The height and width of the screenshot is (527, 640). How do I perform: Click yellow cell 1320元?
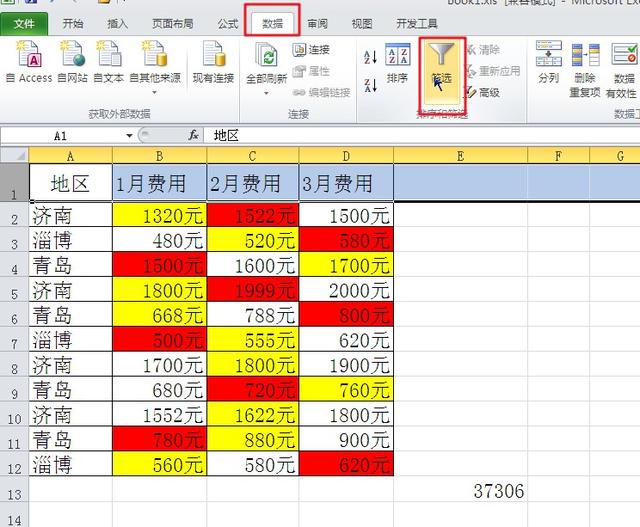tap(160, 215)
